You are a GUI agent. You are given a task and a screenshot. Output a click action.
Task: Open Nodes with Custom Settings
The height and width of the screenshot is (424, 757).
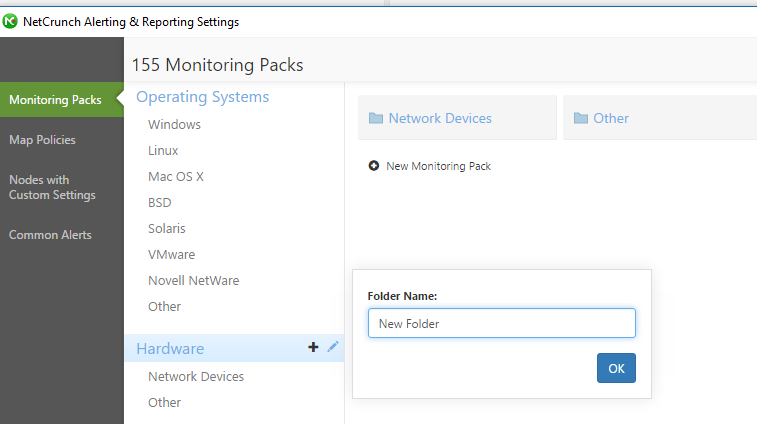[52, 187]
